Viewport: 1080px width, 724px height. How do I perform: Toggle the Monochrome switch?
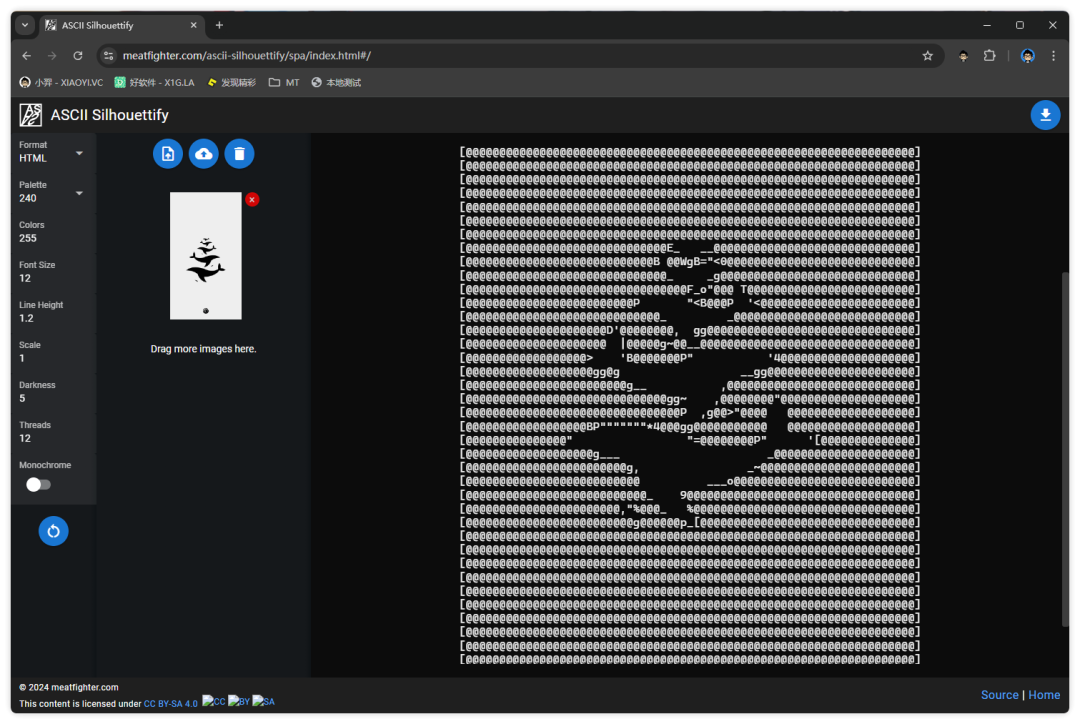point(38,484)
